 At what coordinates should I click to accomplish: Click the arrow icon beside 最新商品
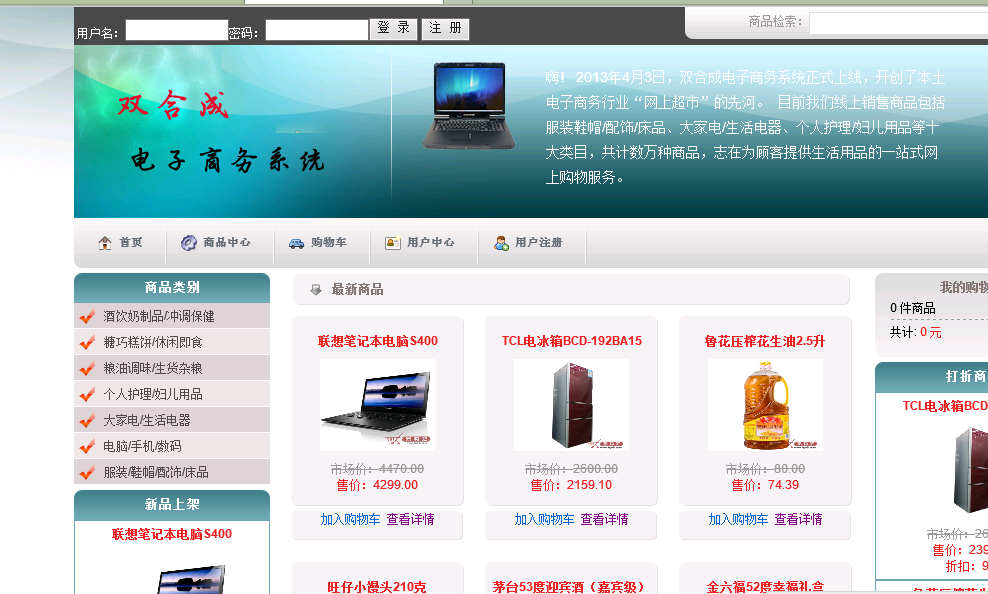pos(316,290)
